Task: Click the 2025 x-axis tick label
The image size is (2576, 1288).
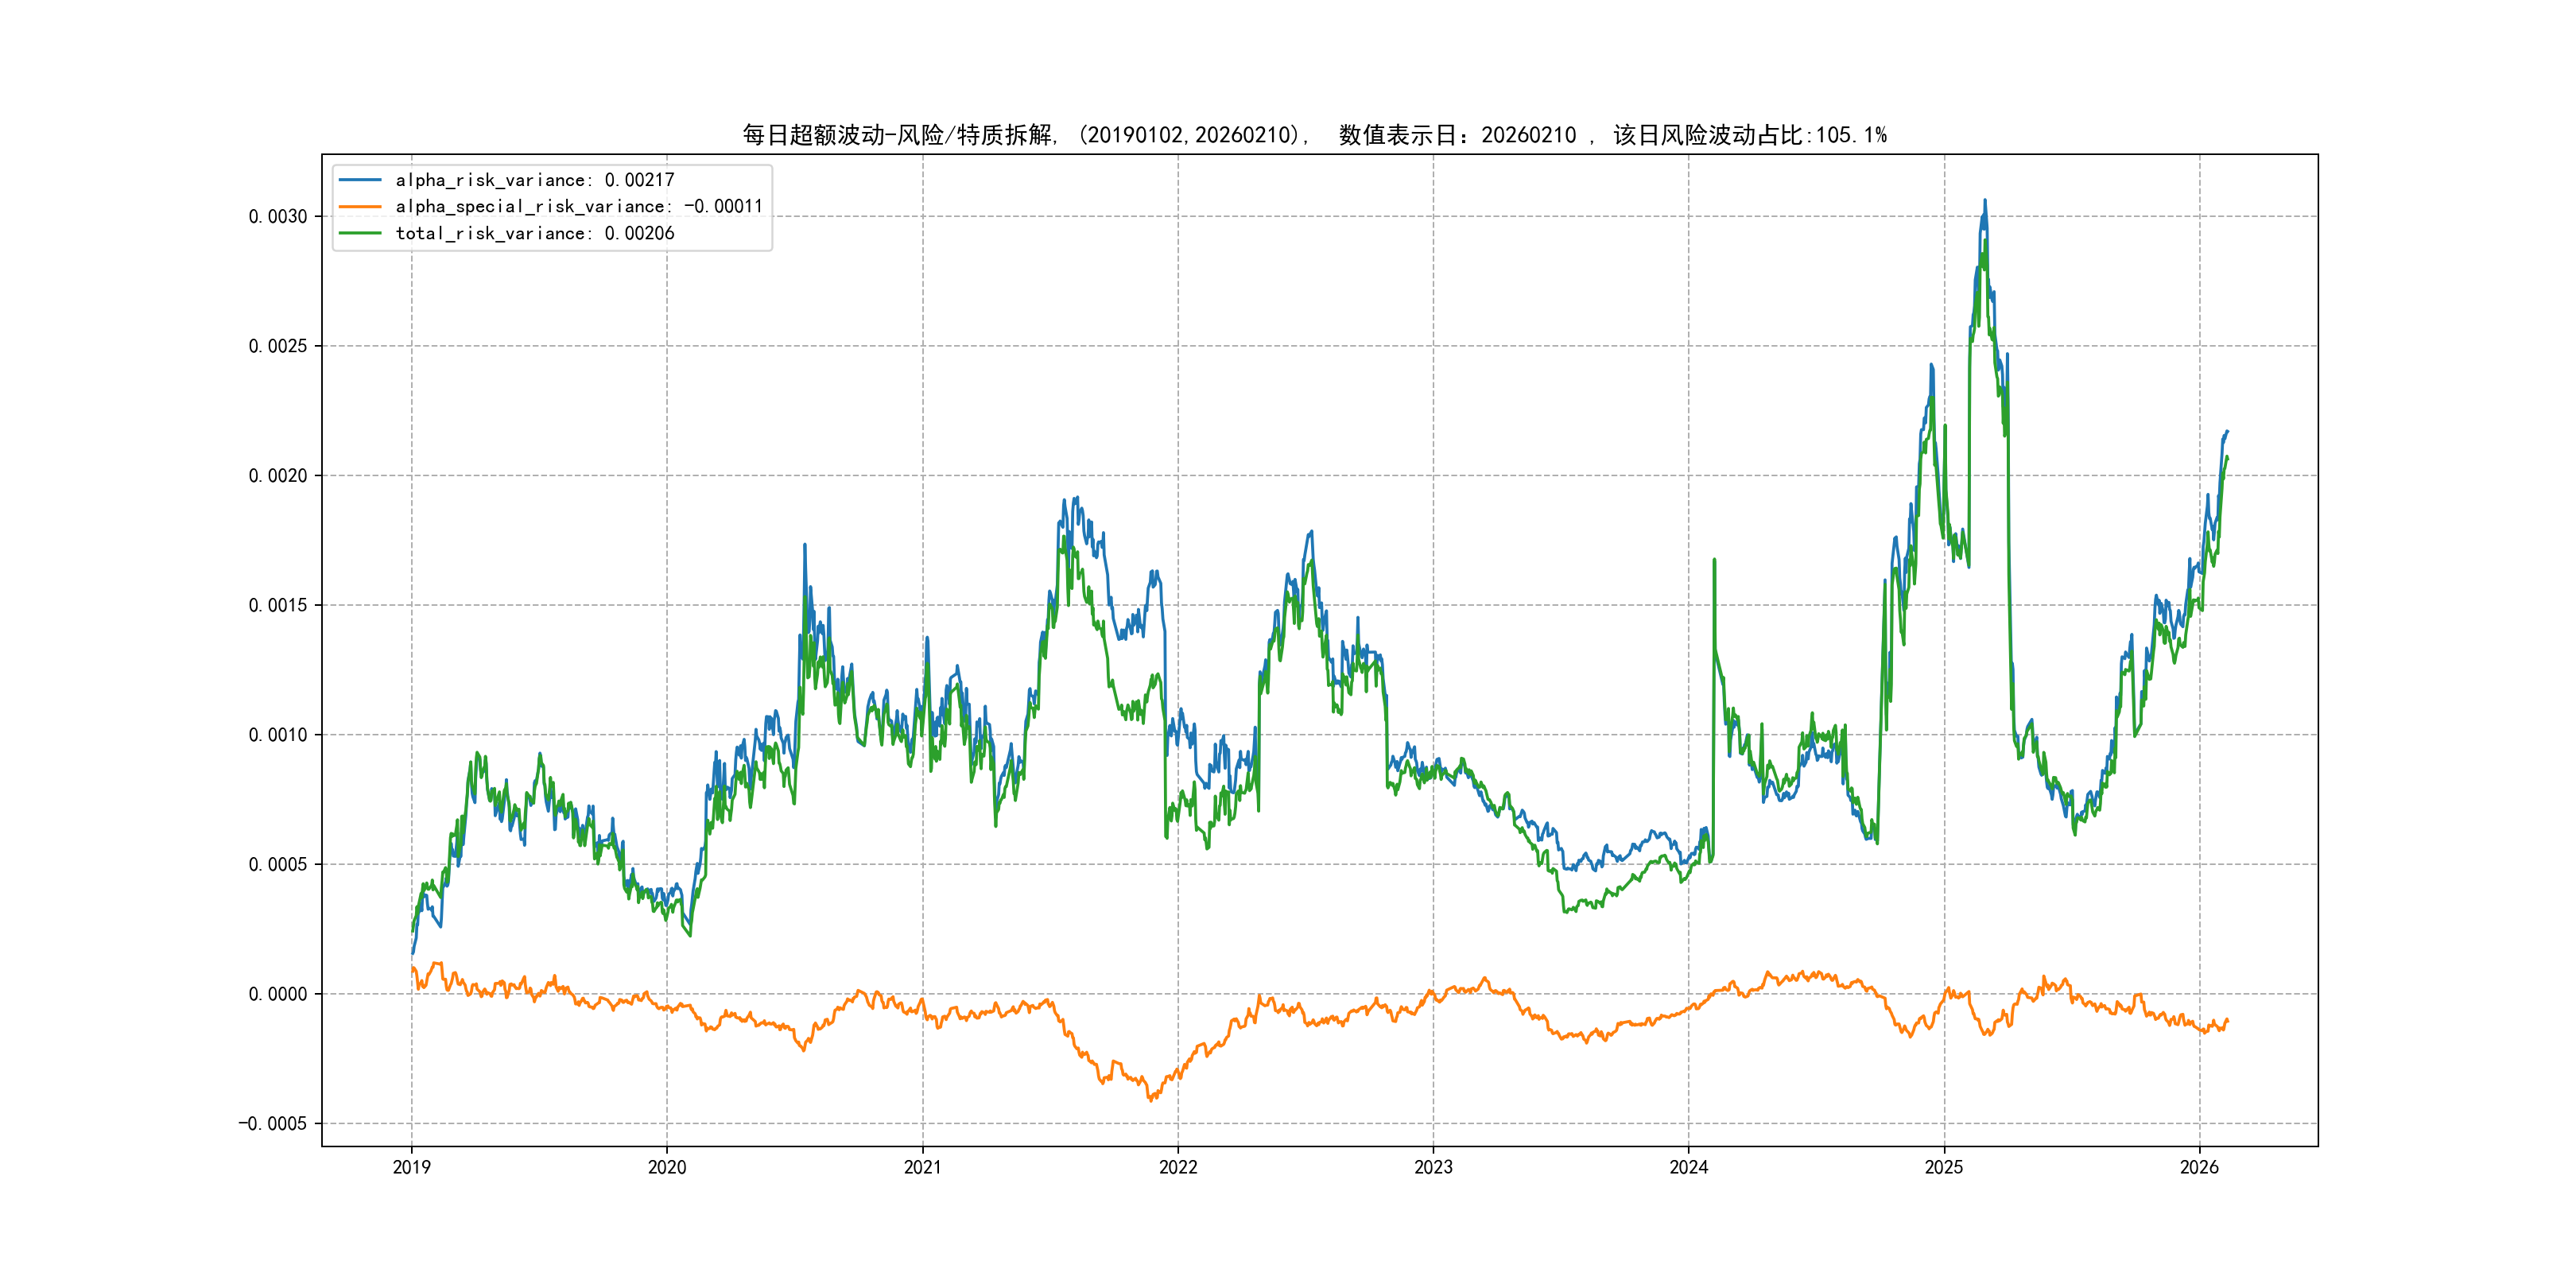Action: (1944, 1167)
